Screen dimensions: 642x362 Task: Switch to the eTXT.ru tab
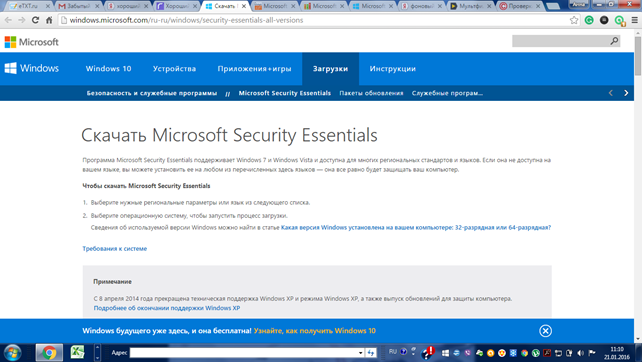coord(29,6)
